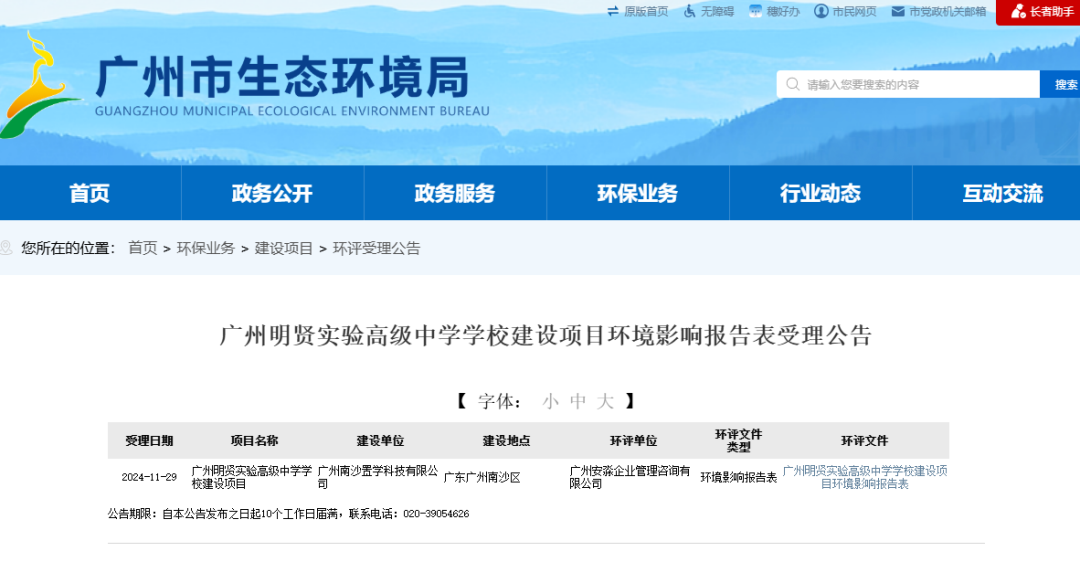Select 政务服务 in the main navigation
This screenshot has height=562, width=1080.
(455, 193)
